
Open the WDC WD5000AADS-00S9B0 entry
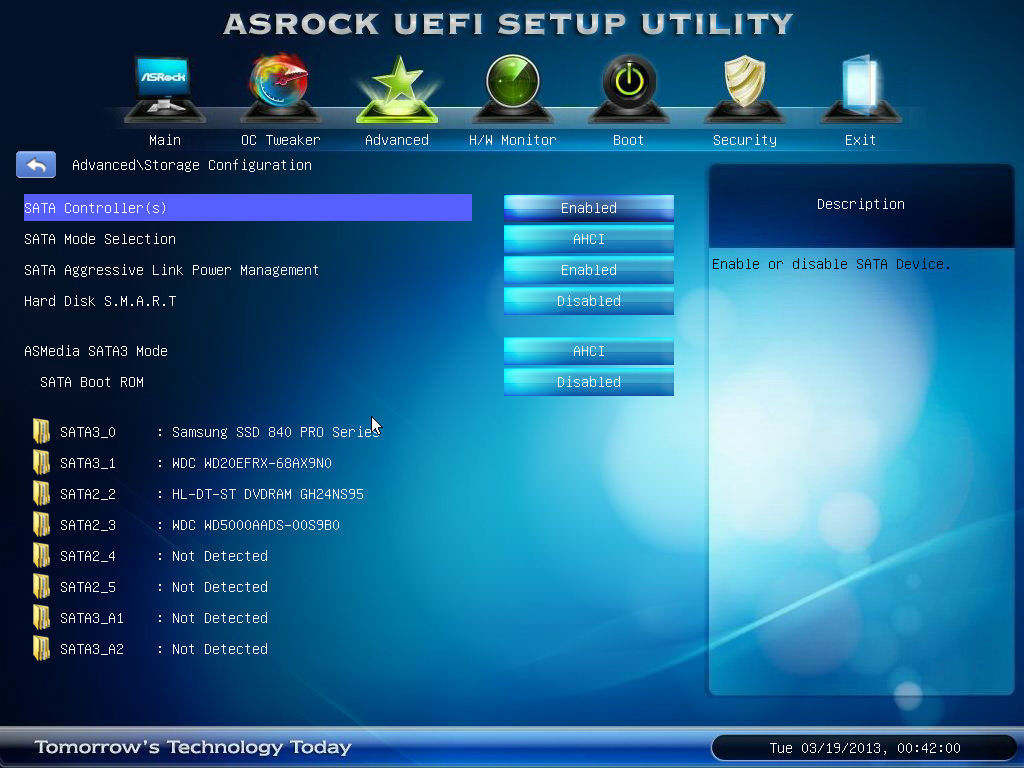click(x=255, y=525)
